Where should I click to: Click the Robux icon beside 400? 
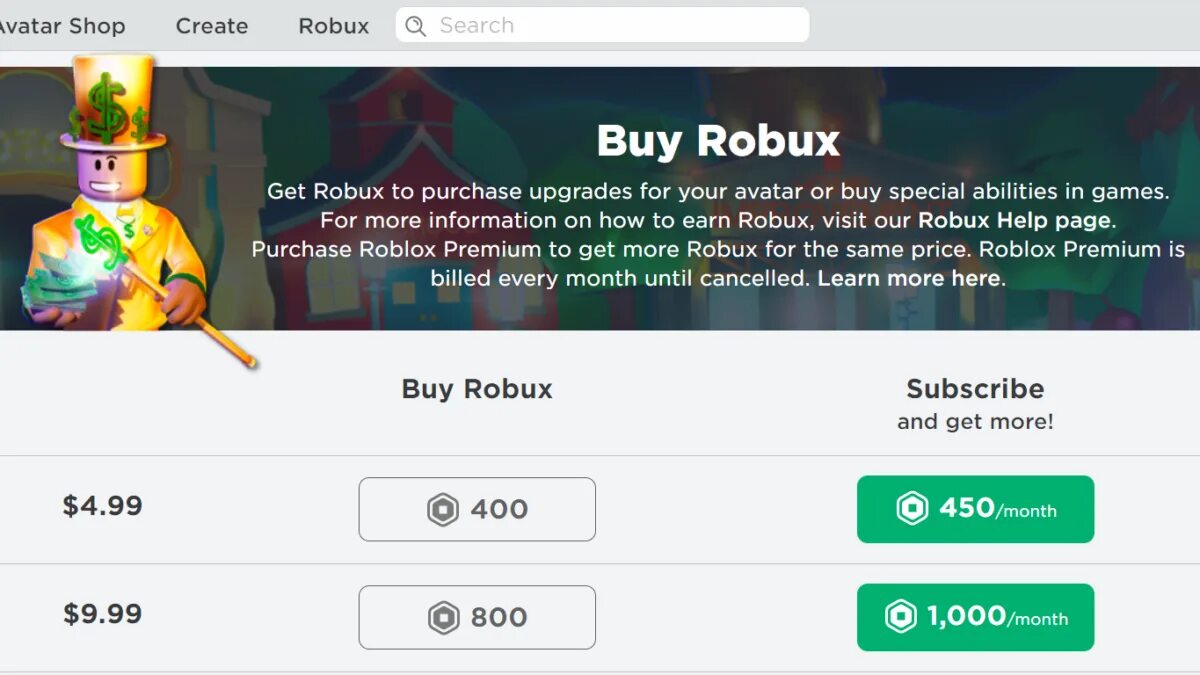443,510
